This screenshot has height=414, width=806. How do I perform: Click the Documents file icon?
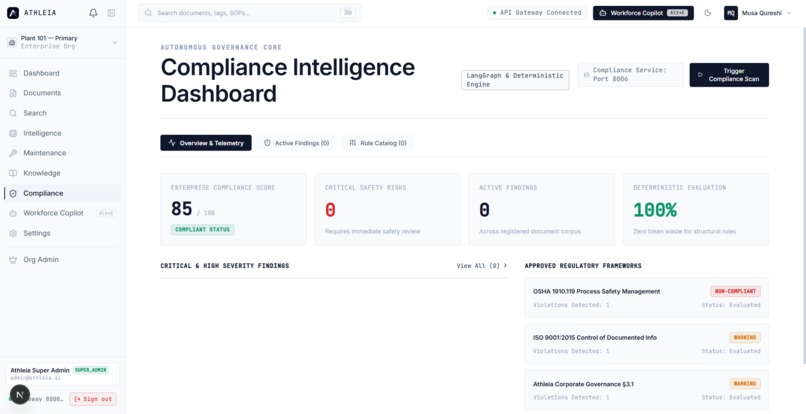point(13,93)
